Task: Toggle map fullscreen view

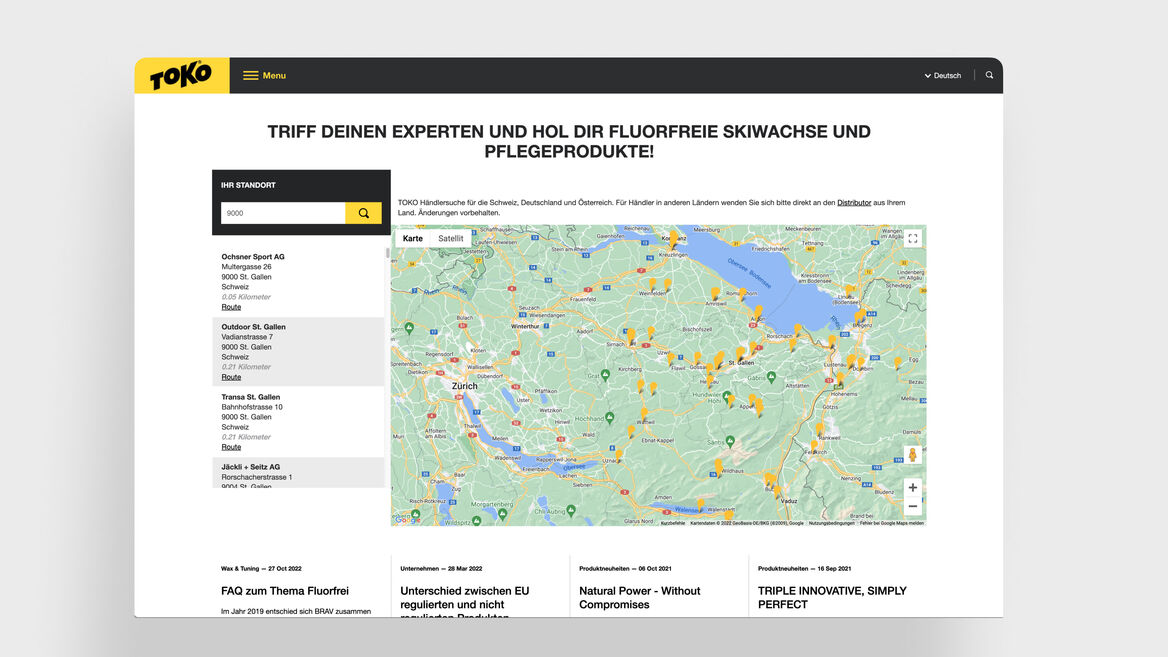Action: [912, 238]
